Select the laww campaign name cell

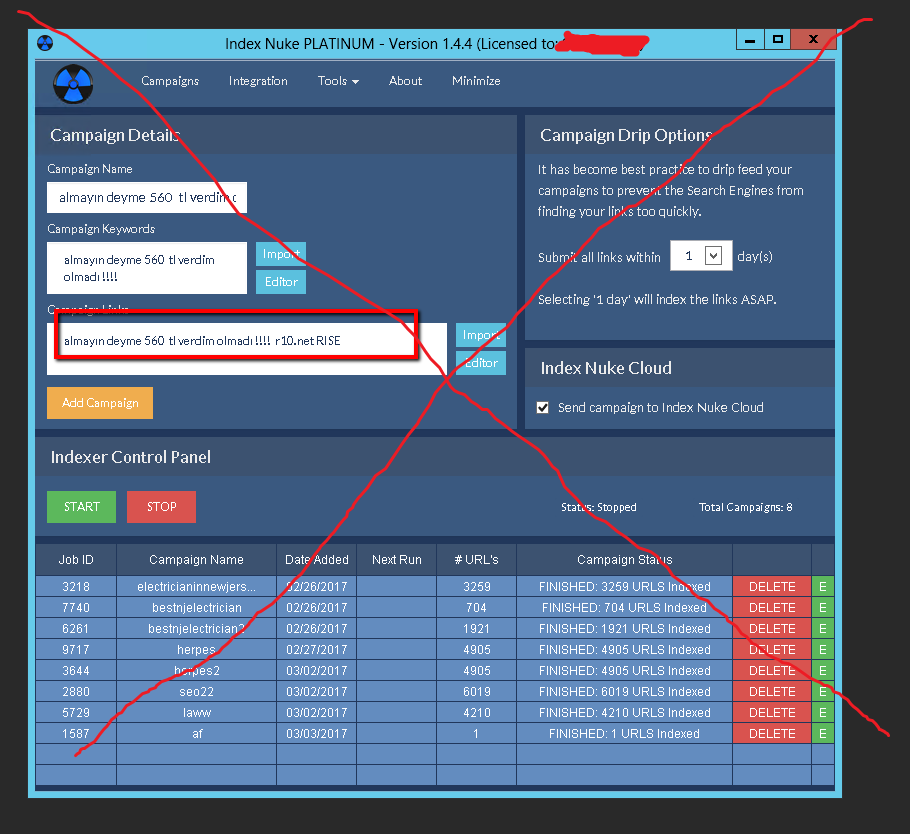(196, 712)
